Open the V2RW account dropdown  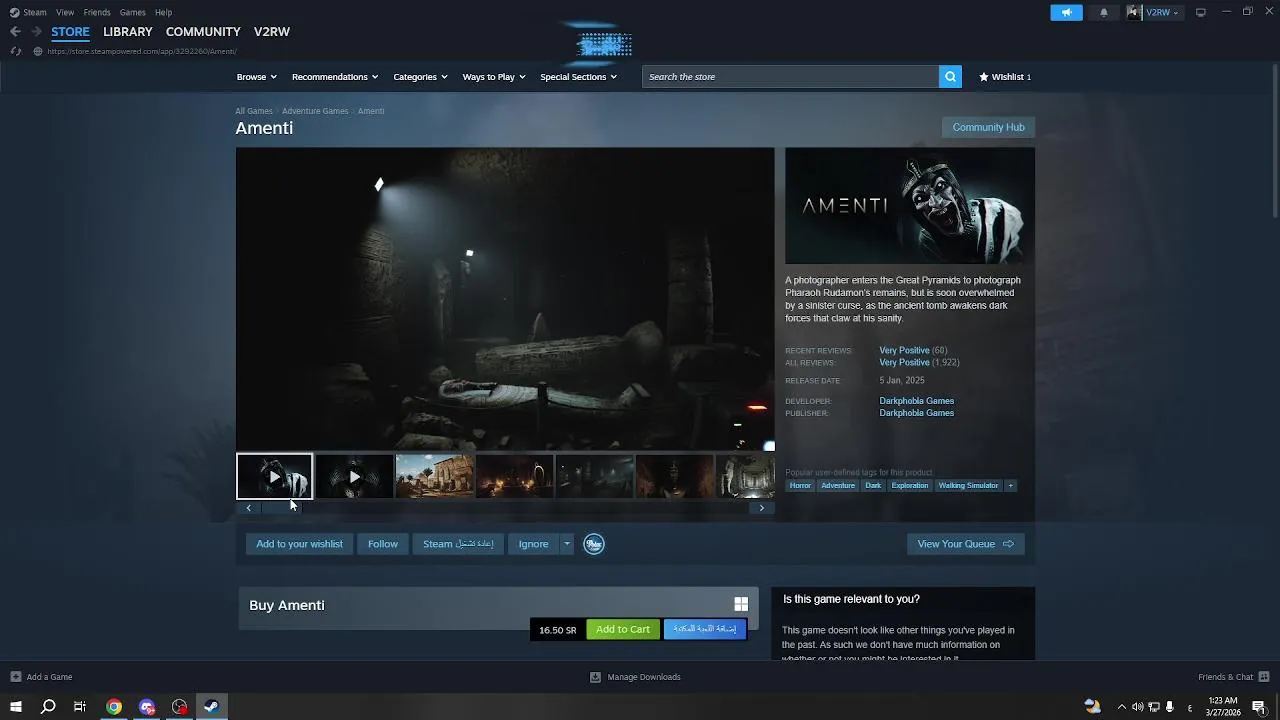pos(1161,12)
